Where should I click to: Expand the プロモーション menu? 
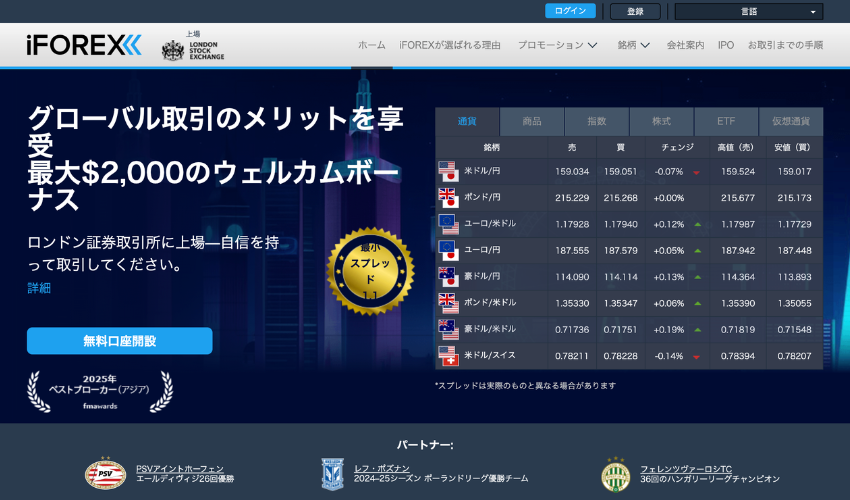pyautogui.click(x=557, y=45)
